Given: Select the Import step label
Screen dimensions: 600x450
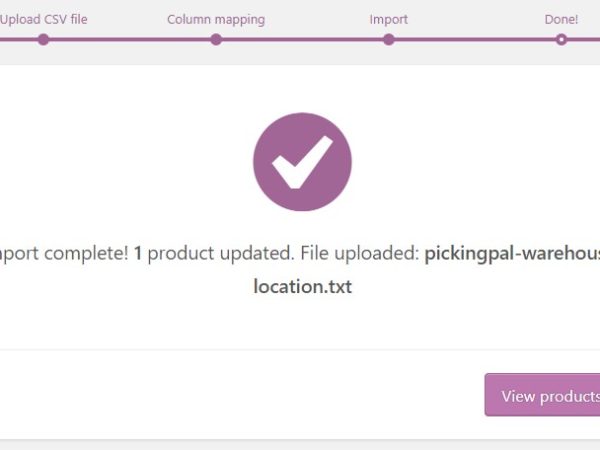Looking at the screenshot, I should pos(389,19).
